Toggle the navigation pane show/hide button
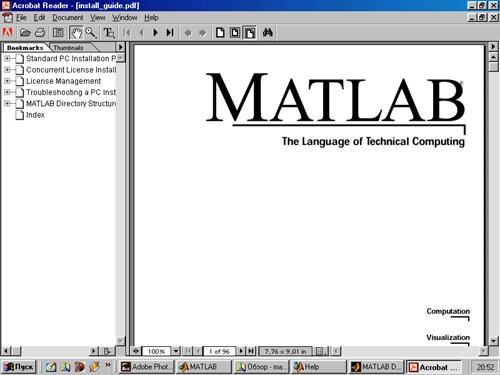 (58, 33)
